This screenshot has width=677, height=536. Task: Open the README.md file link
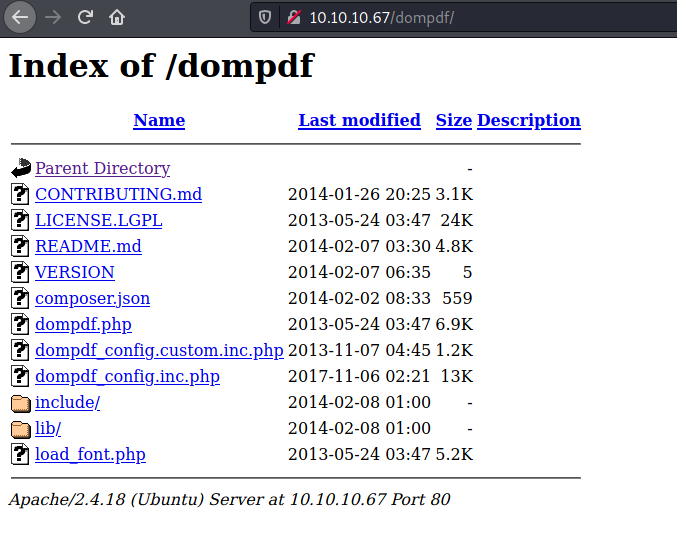[x=89, y=246]
